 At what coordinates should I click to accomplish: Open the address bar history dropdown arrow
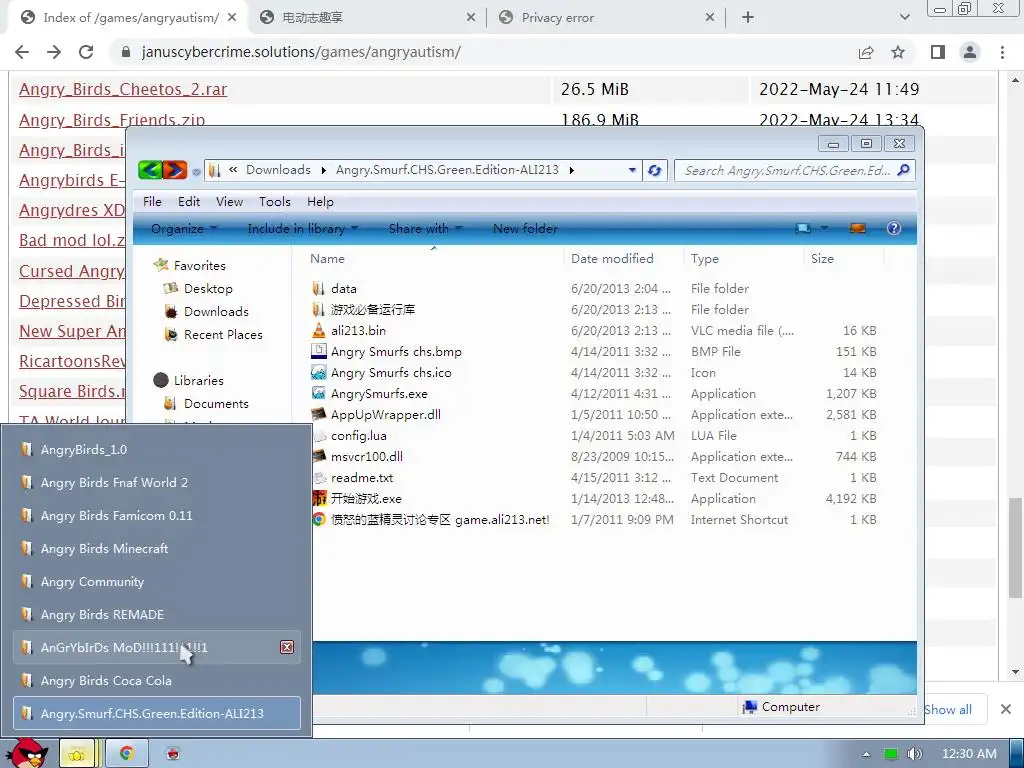click(632, 170)
